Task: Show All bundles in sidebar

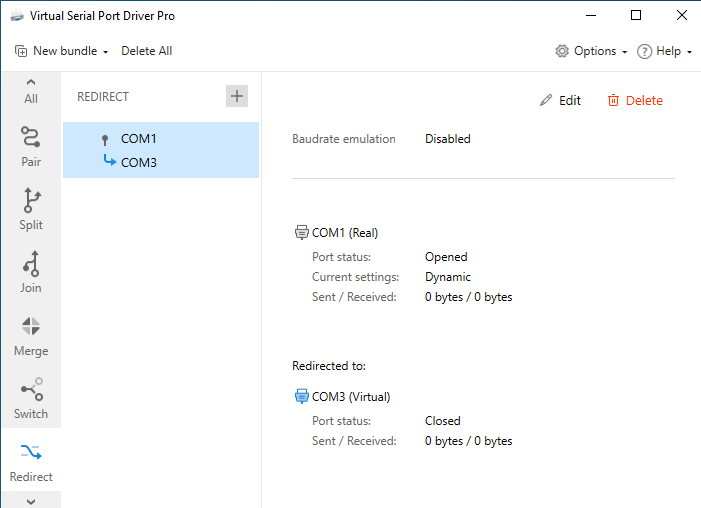Action: tap(31, 98)
